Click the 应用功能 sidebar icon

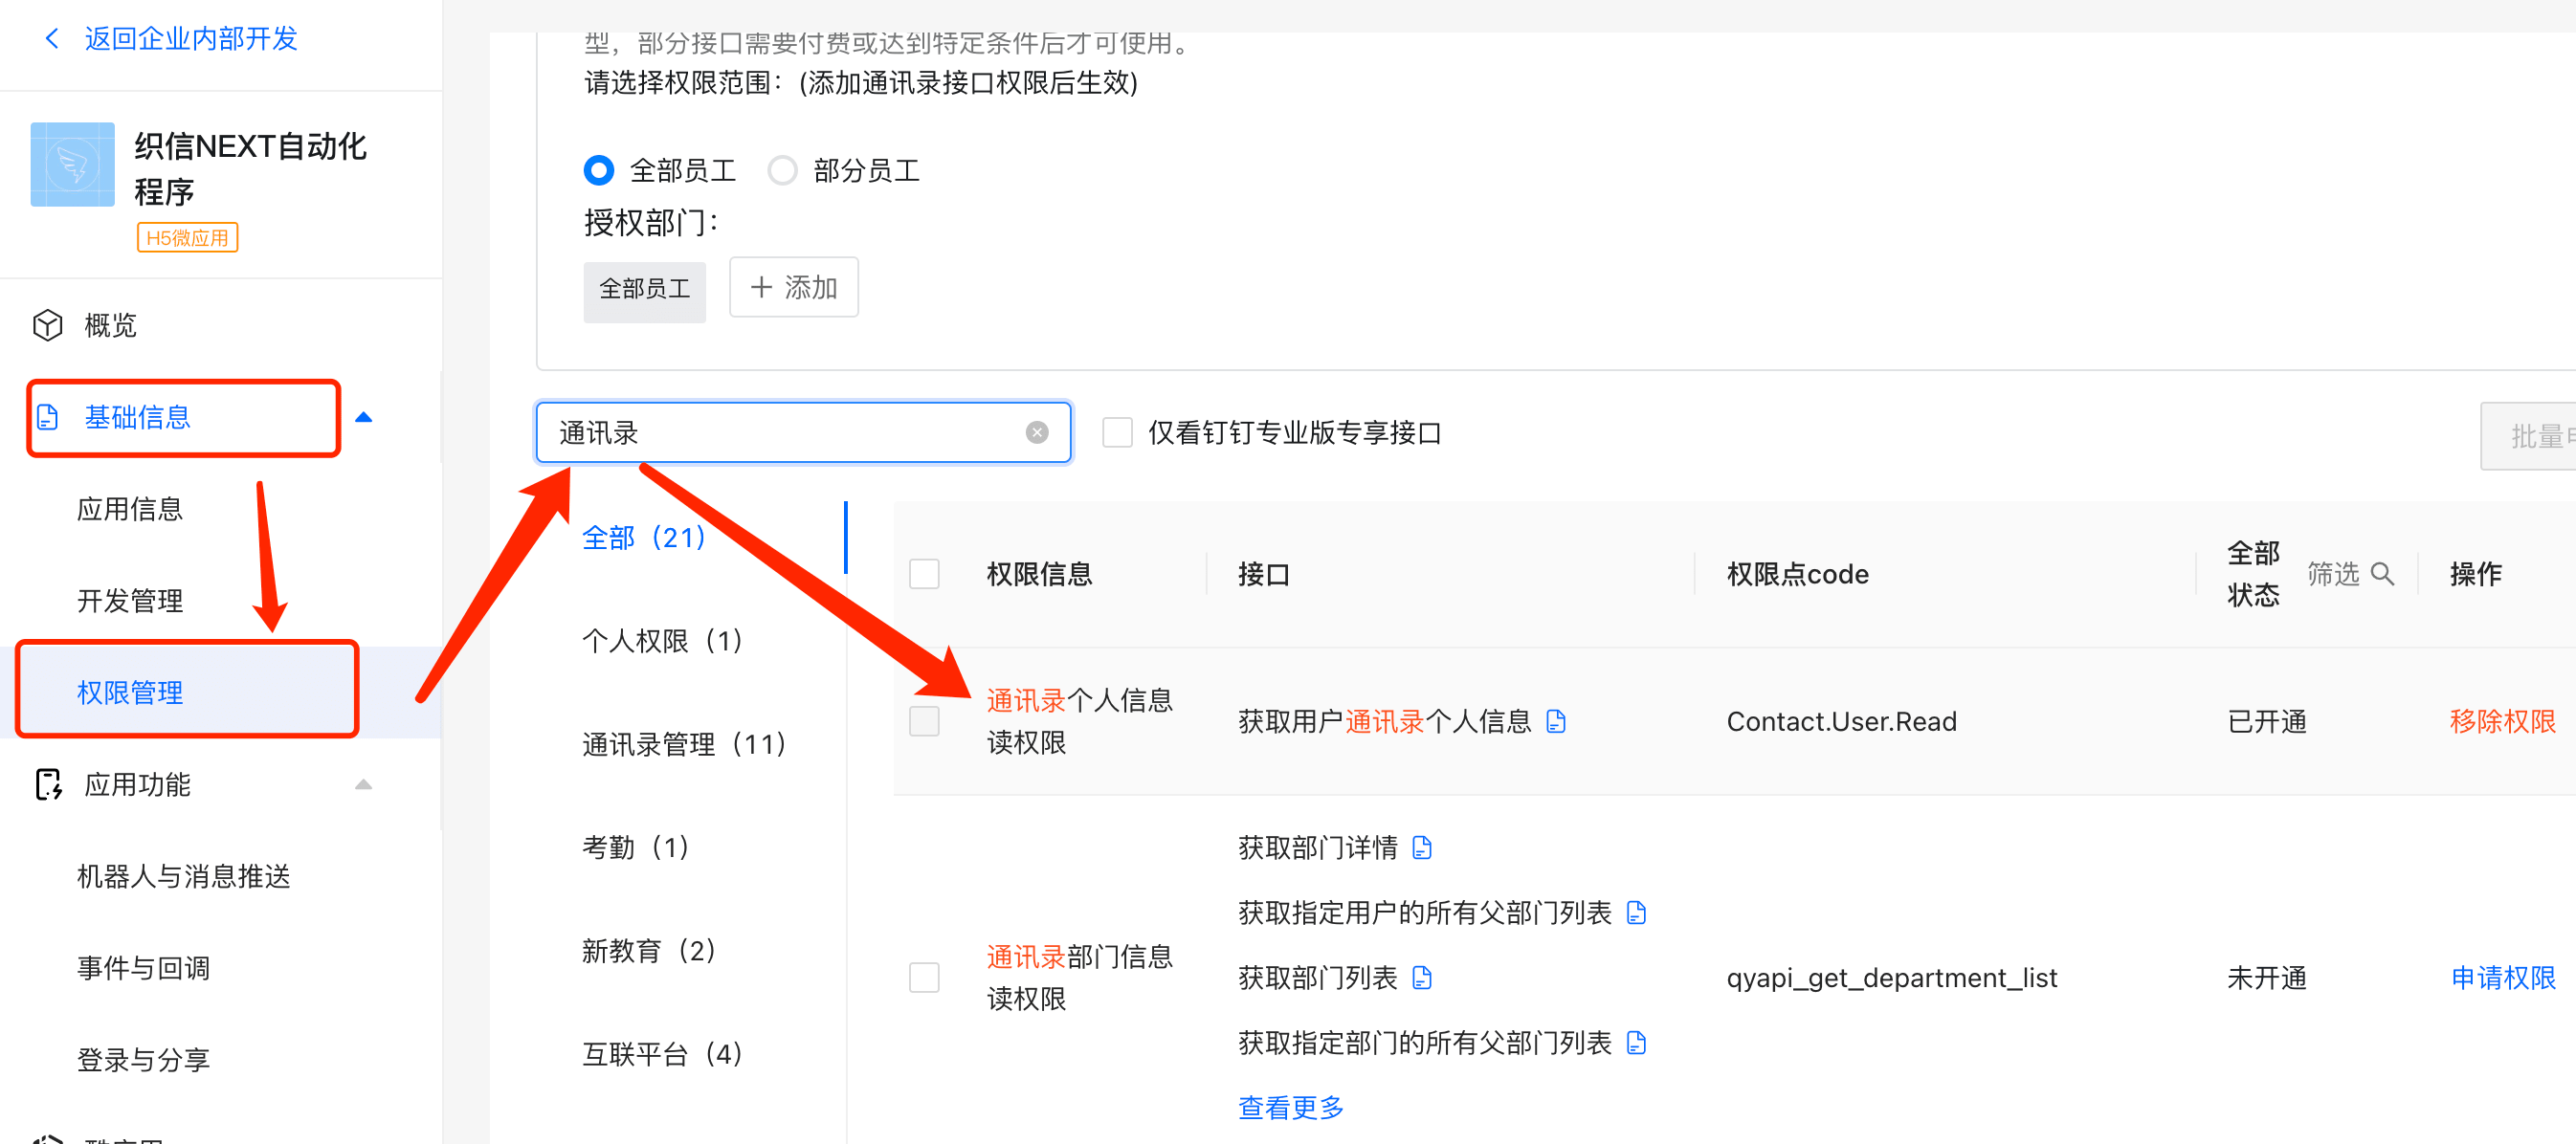[47, 785]
